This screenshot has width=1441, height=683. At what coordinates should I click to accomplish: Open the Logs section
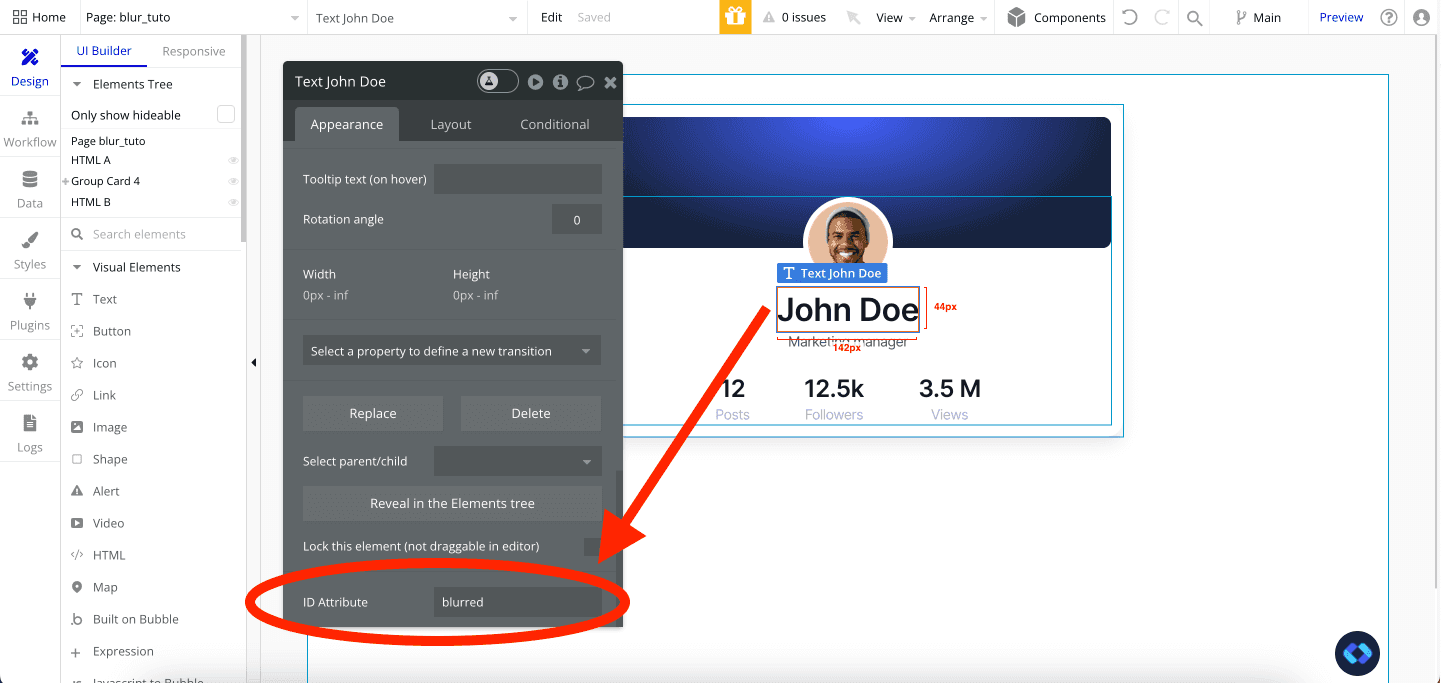point(30,434)
